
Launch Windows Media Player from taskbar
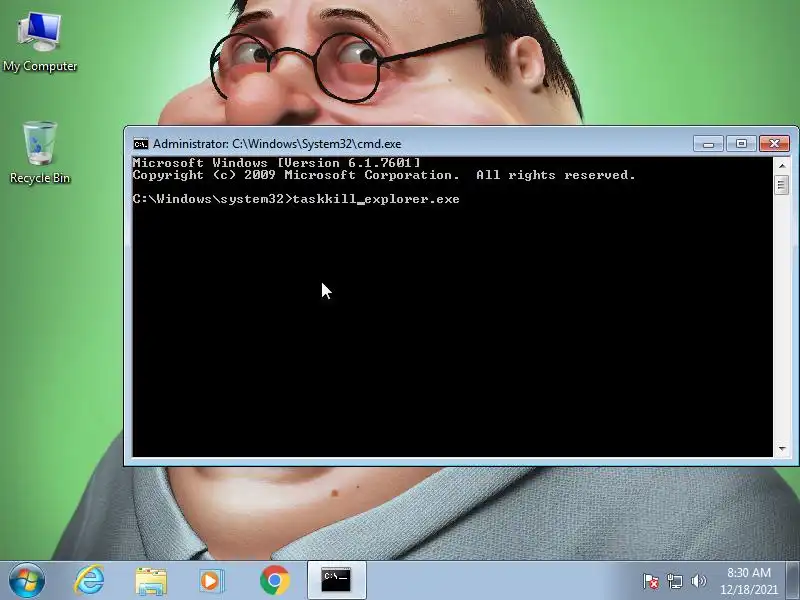[x=211, y=581]
